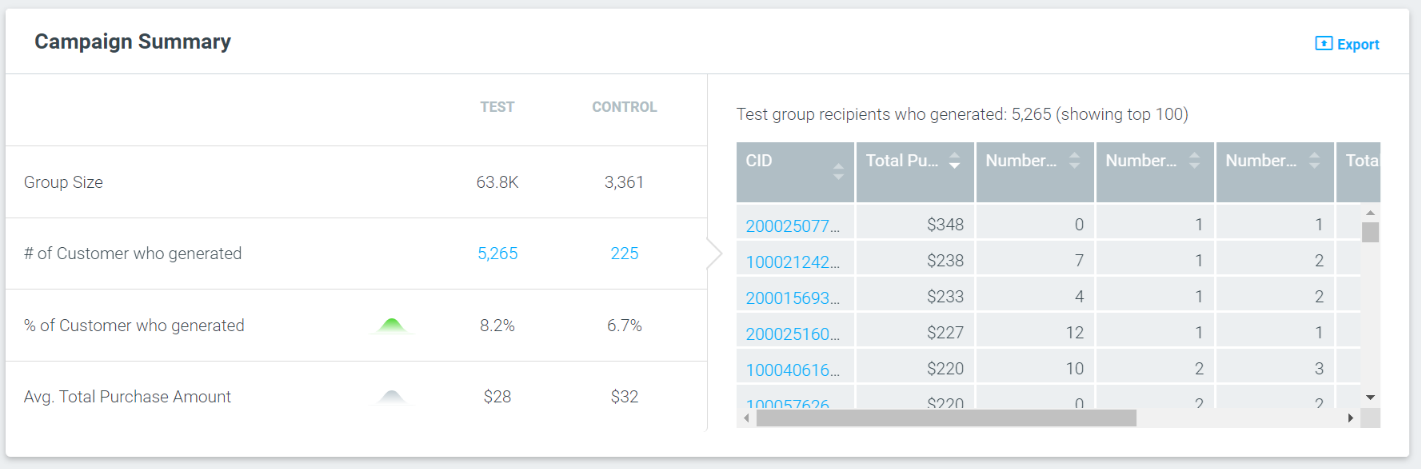Click the vertical scrollbar up arrow
This screenshot has width=1421, height=469.
click(x=1370, y=213)
